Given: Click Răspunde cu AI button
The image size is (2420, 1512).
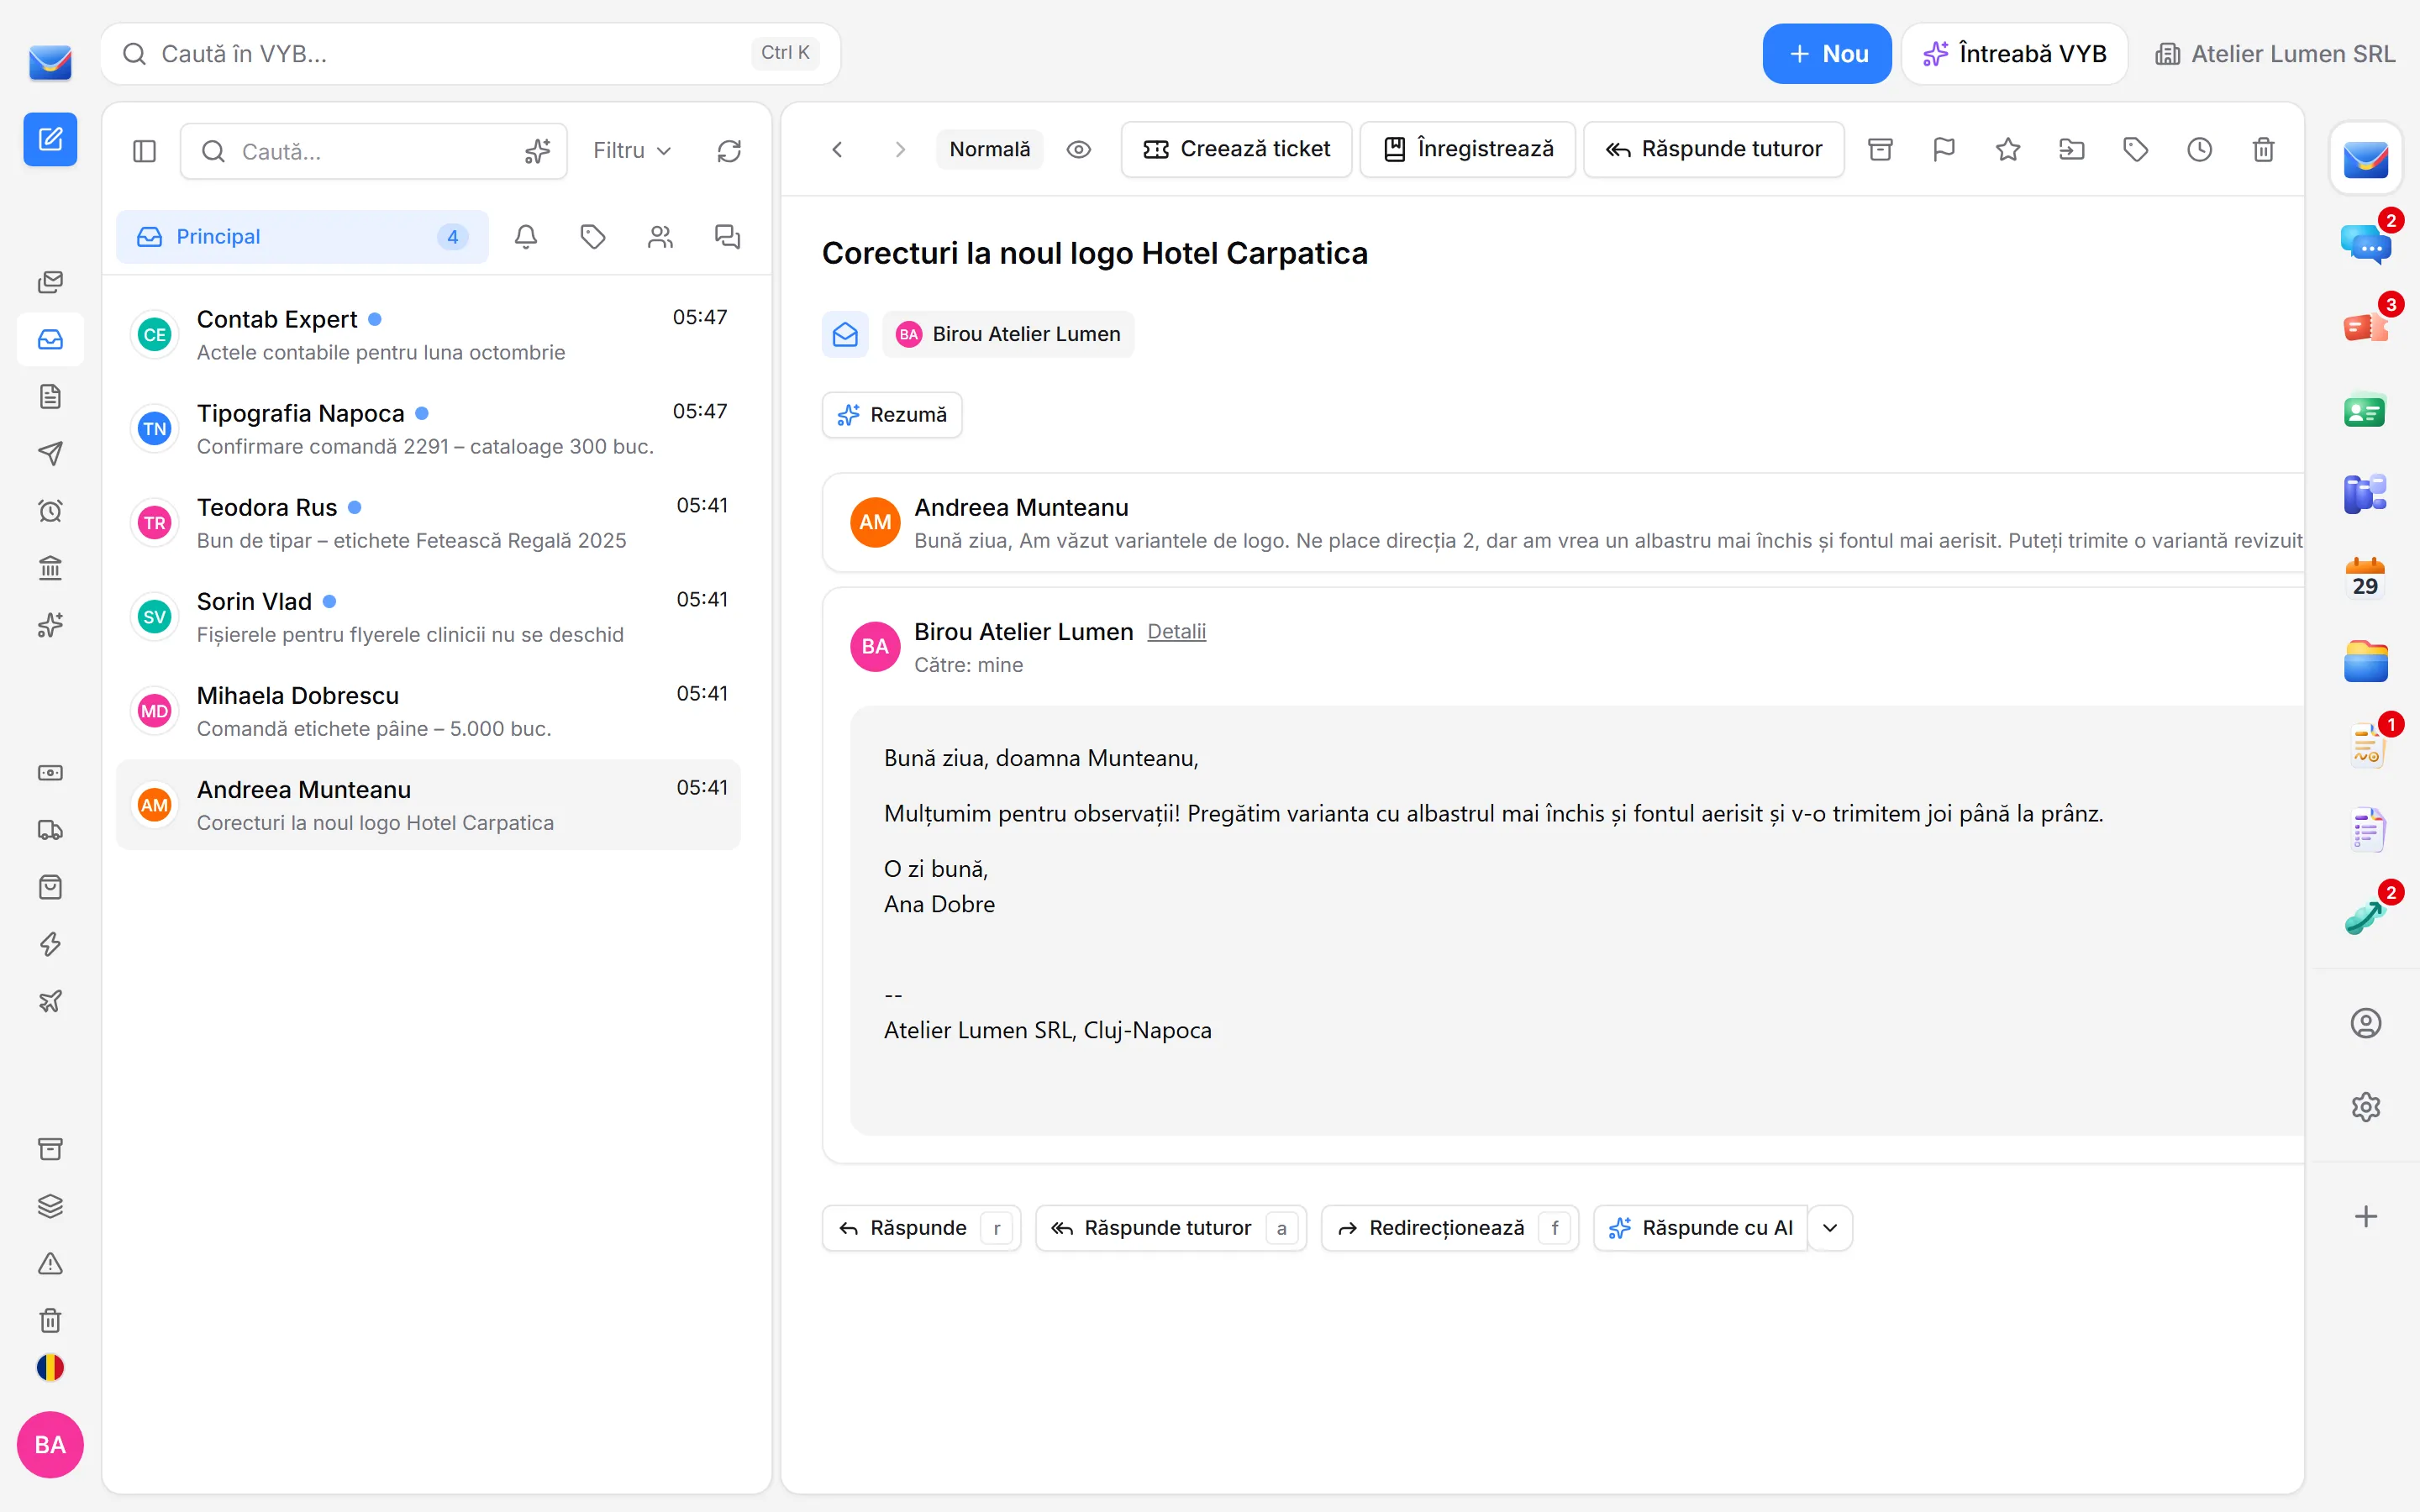Looking at the screenshot, I should click(x=1700, y=1228).
